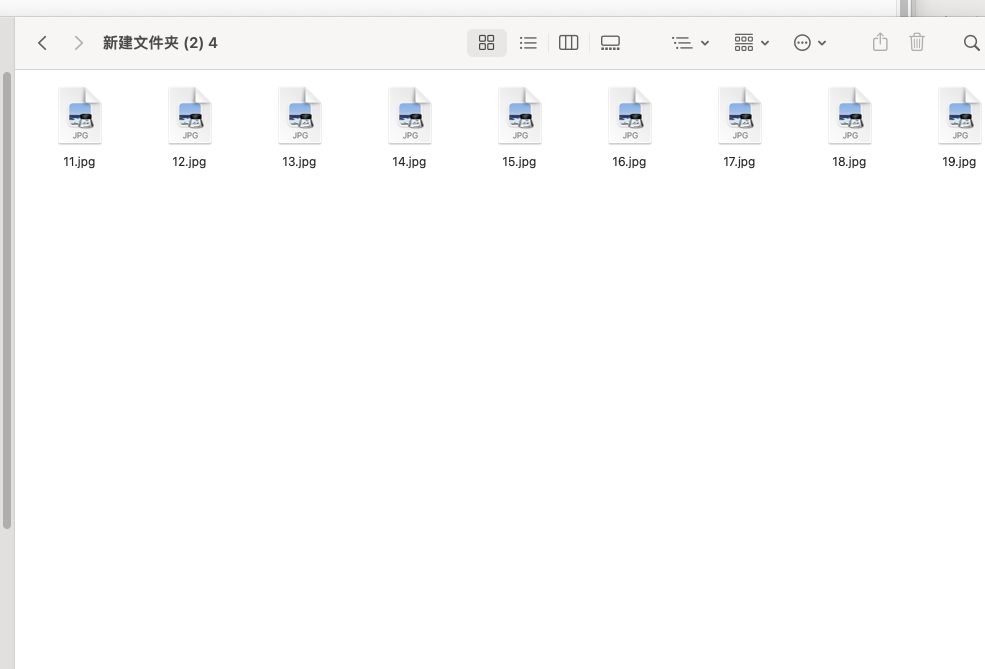The image size is (985, 669).
Task: Select the 17.jpg file icon
Action: tap(740, 116)
